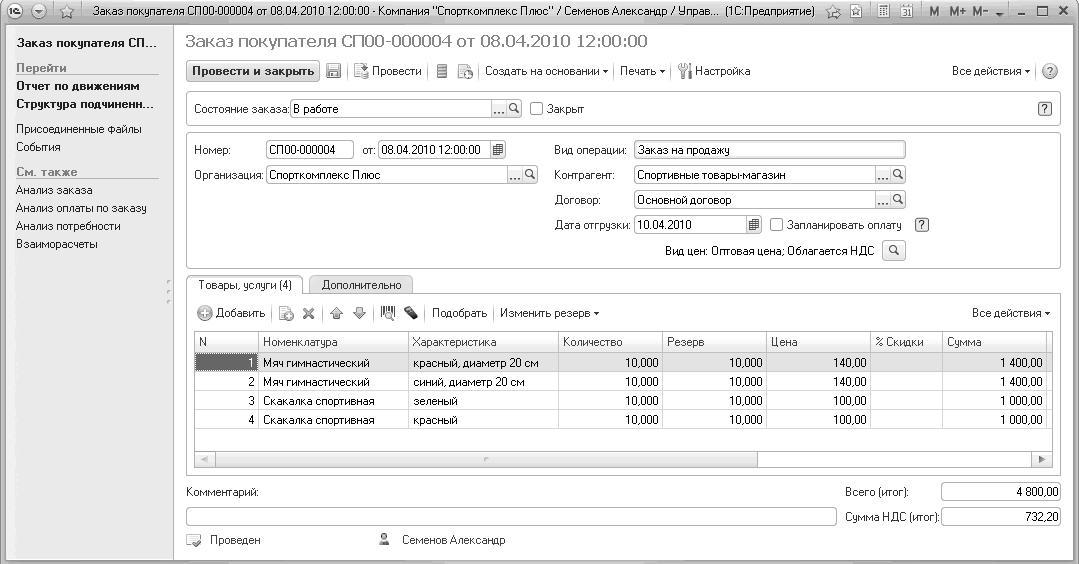The height and width of the screenshot is (564, 1079).
Task: Switch to the Дополнительно tab
Action: coord(361,285)
